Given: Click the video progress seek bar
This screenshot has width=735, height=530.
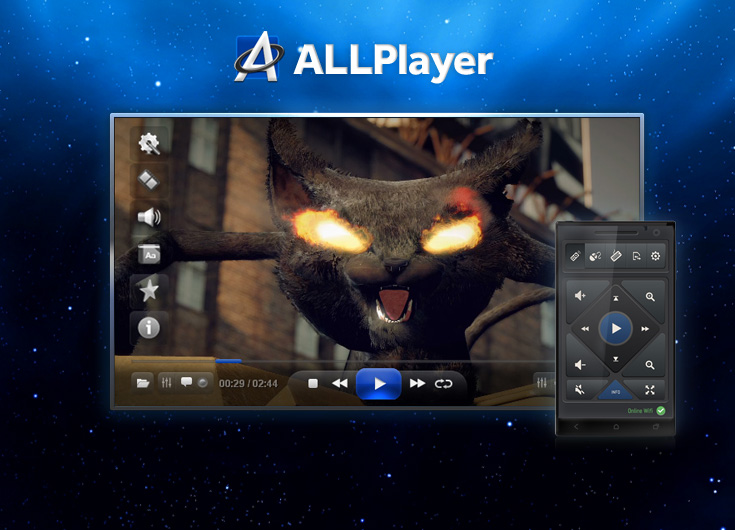Looking at the screenshot, I should 342,361.
